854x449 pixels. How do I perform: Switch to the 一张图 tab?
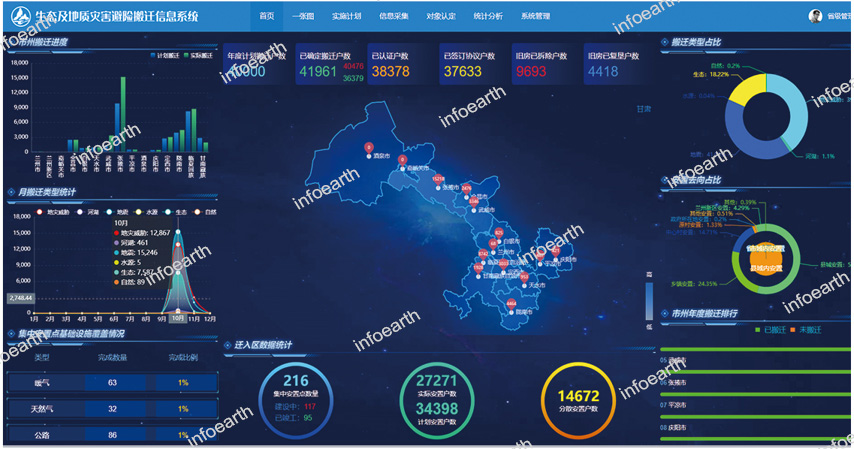[304, 16]
